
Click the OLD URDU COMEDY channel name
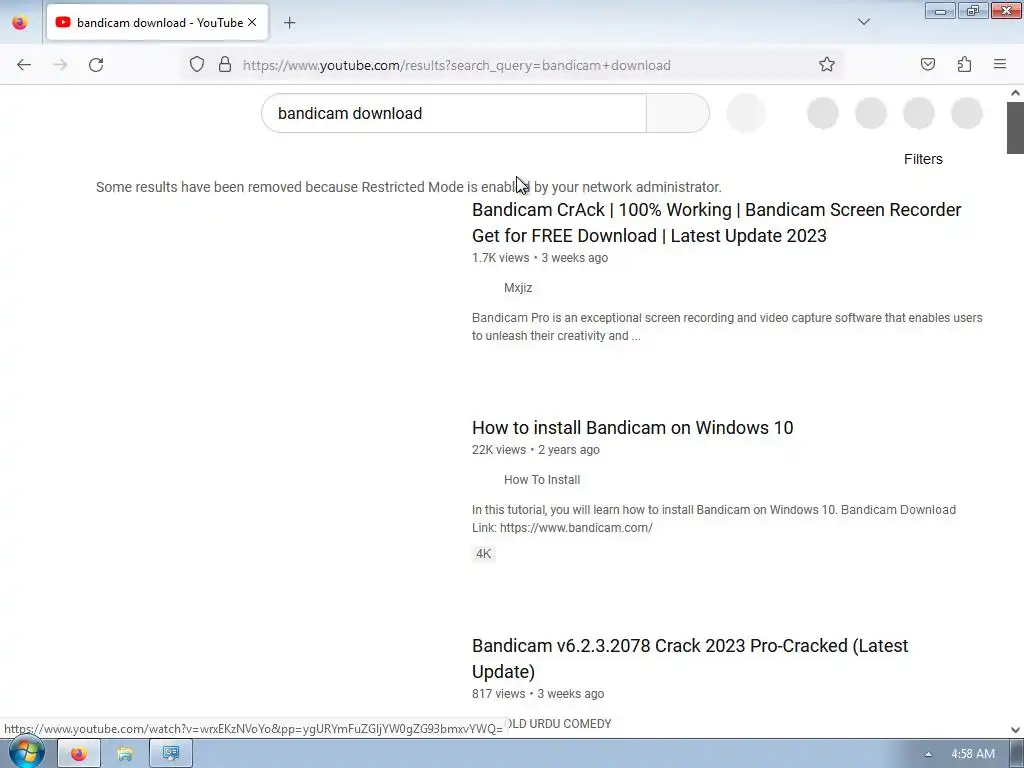pyautogui.click(x=560, y=724)
